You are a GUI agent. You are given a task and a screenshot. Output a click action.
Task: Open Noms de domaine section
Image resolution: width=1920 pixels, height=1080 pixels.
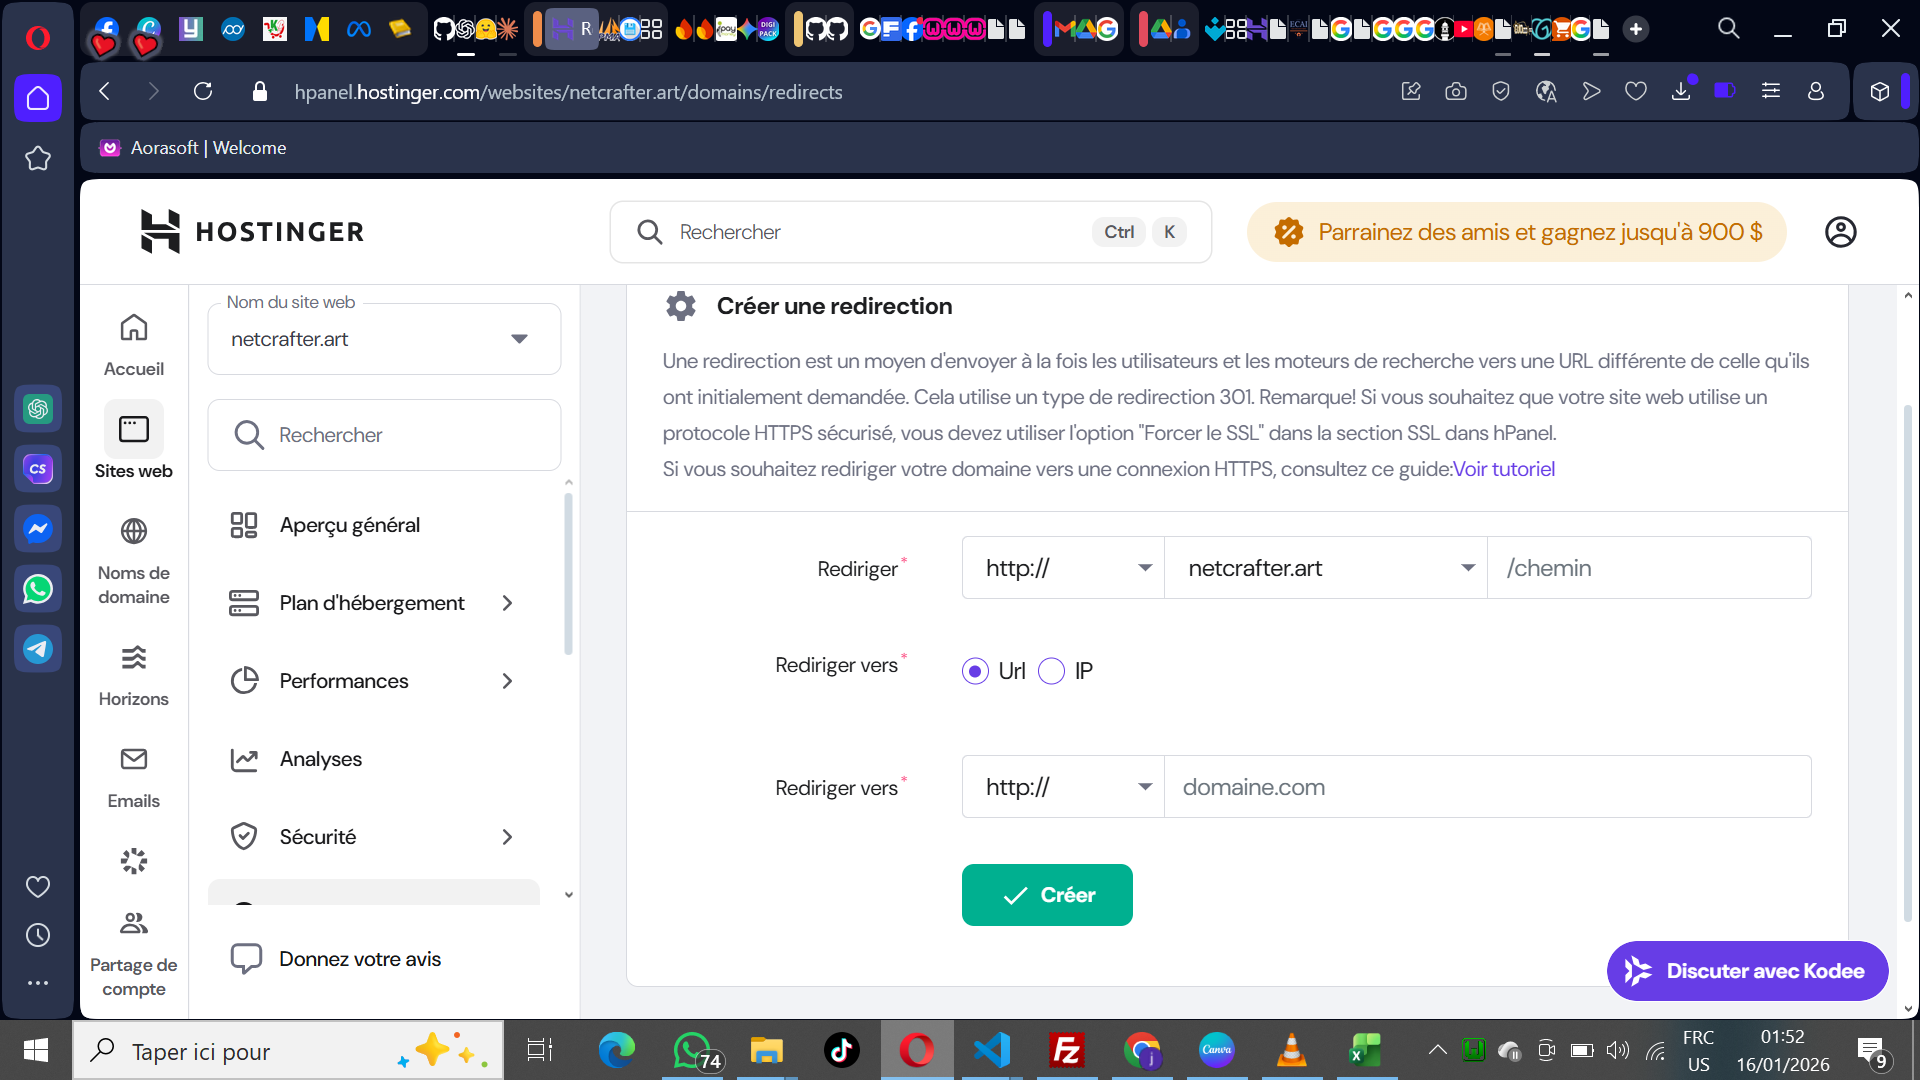point(134,561)
